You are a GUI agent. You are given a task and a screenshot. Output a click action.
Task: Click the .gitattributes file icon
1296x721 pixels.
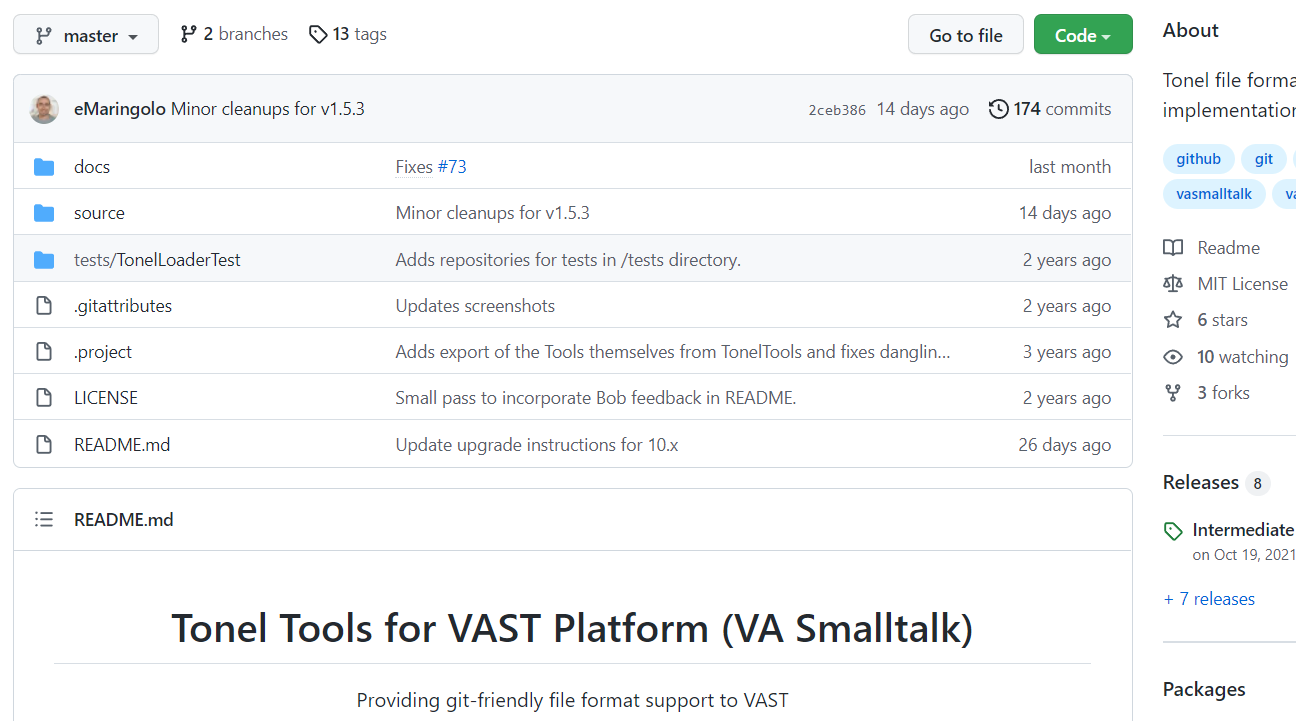44,306
